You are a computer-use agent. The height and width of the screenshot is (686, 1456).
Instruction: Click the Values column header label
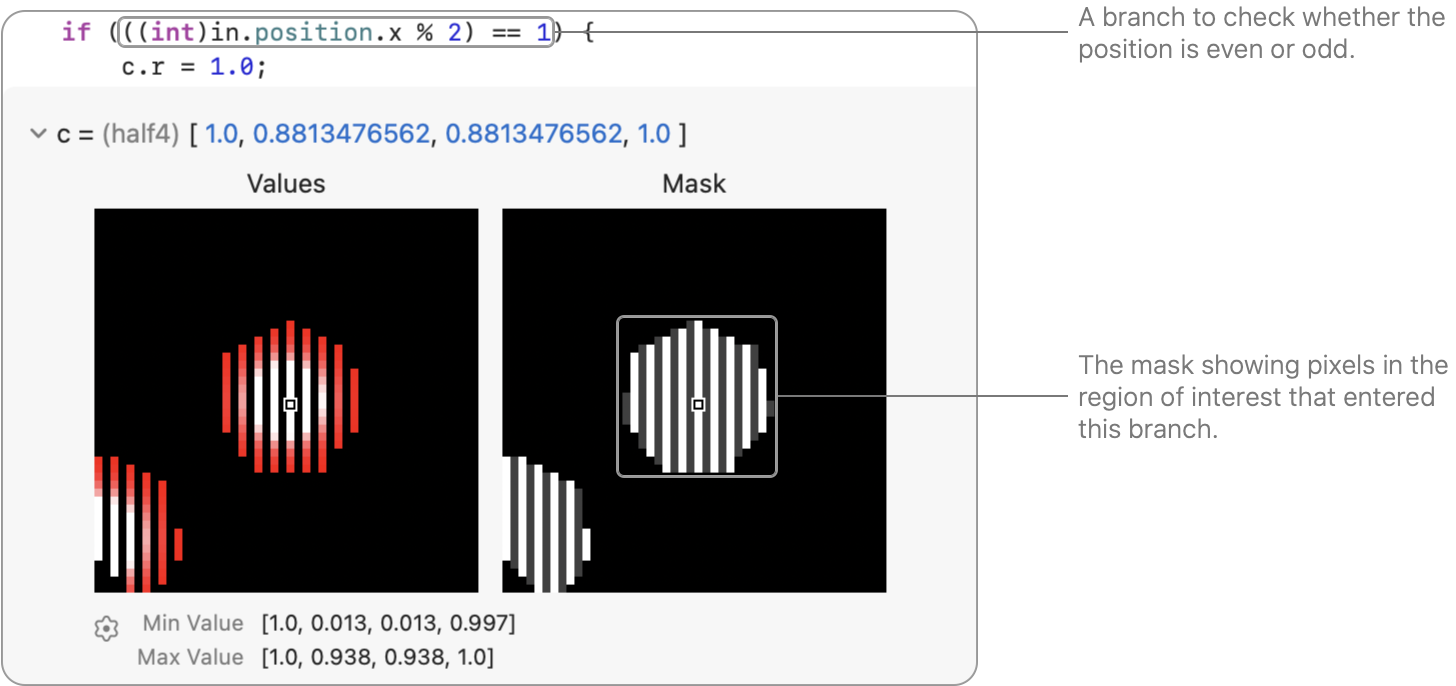click(x=286, y=183)
